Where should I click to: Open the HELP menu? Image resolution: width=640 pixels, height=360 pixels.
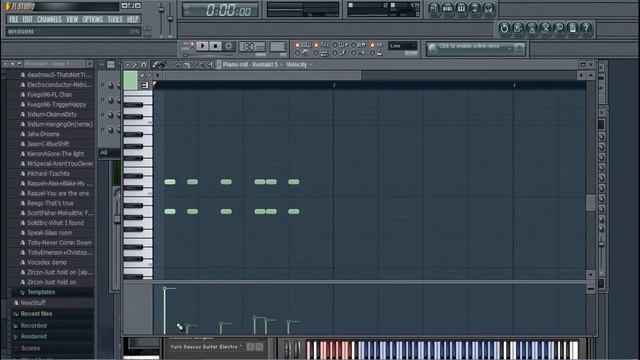click(x=133, y=20)
